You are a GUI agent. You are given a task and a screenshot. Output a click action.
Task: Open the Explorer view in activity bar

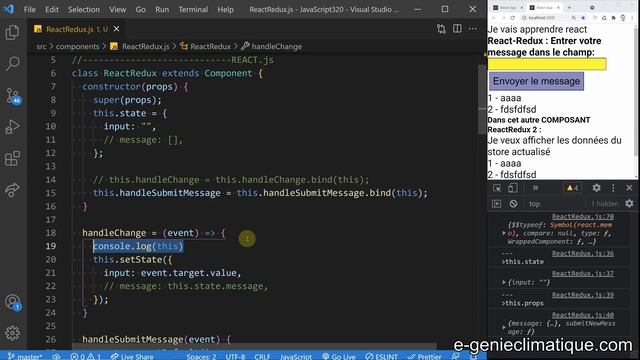[x=12, y=33]
